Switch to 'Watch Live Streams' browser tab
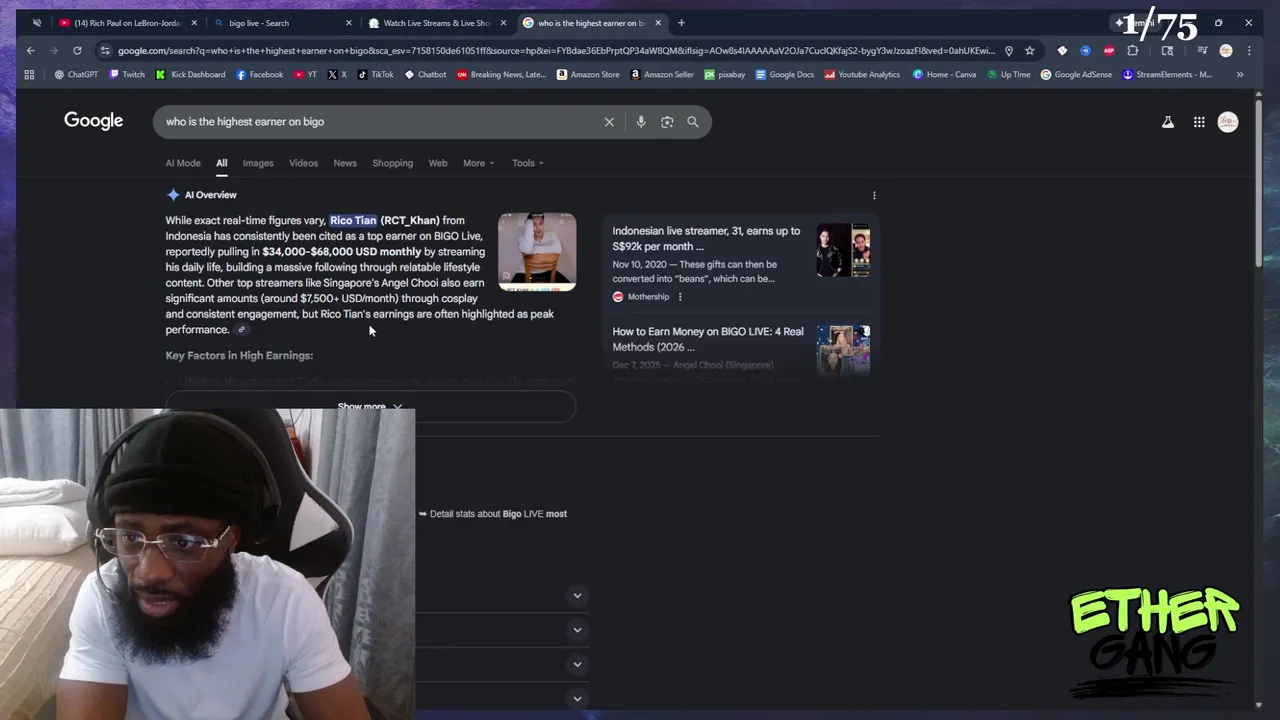This screenshot has width=1280, height=720. click(x=438, y=23)
